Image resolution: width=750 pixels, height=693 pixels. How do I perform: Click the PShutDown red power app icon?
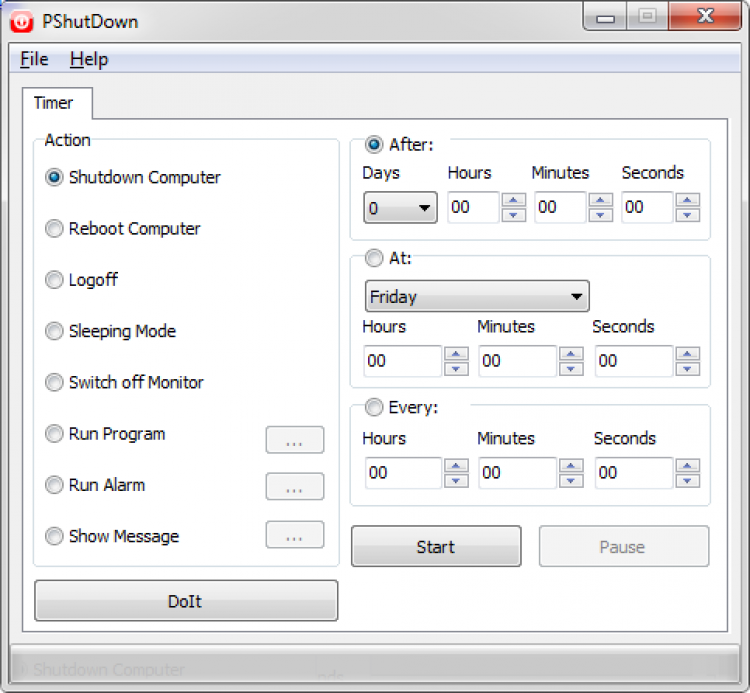coord(22,22)
